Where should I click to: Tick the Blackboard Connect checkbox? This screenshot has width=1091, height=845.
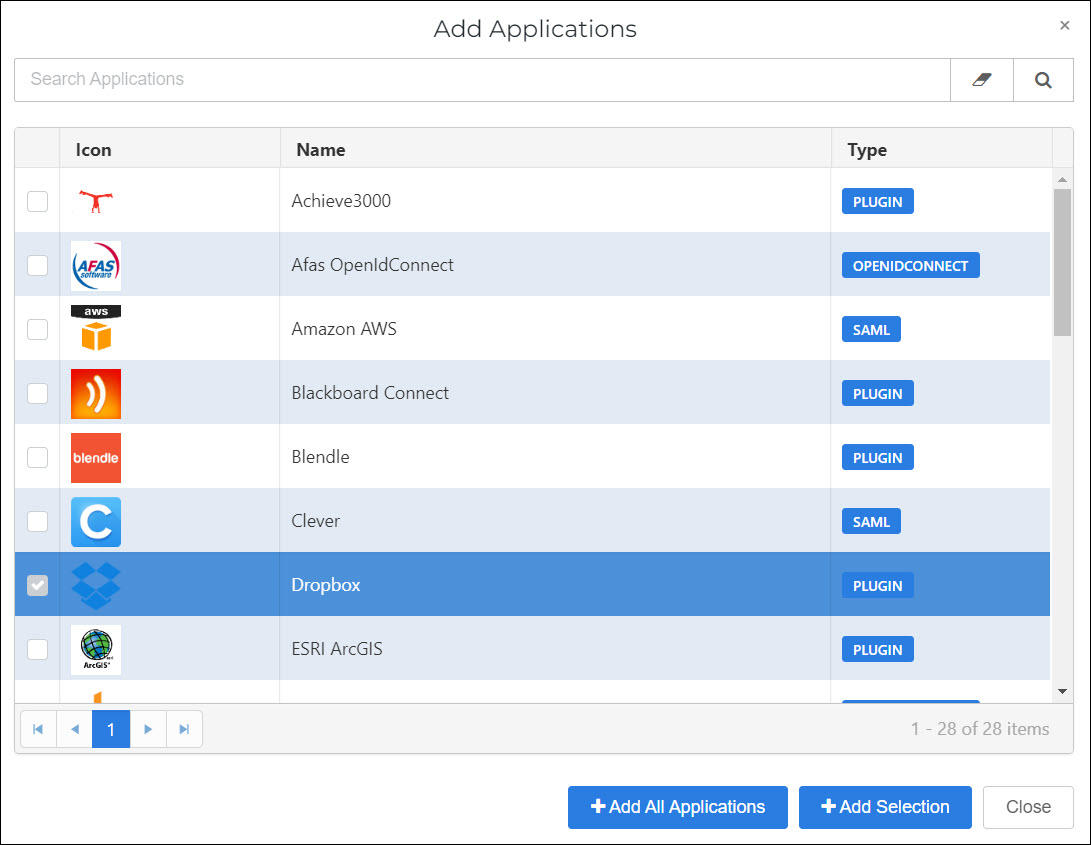(38, 393)
